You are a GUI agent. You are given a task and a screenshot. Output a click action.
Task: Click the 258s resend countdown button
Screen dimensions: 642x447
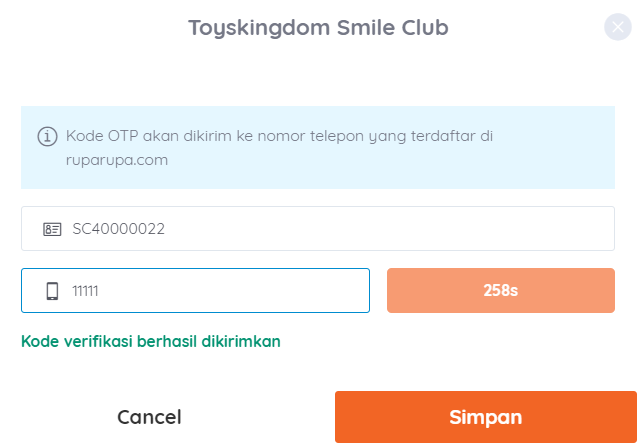coord(500,291)
